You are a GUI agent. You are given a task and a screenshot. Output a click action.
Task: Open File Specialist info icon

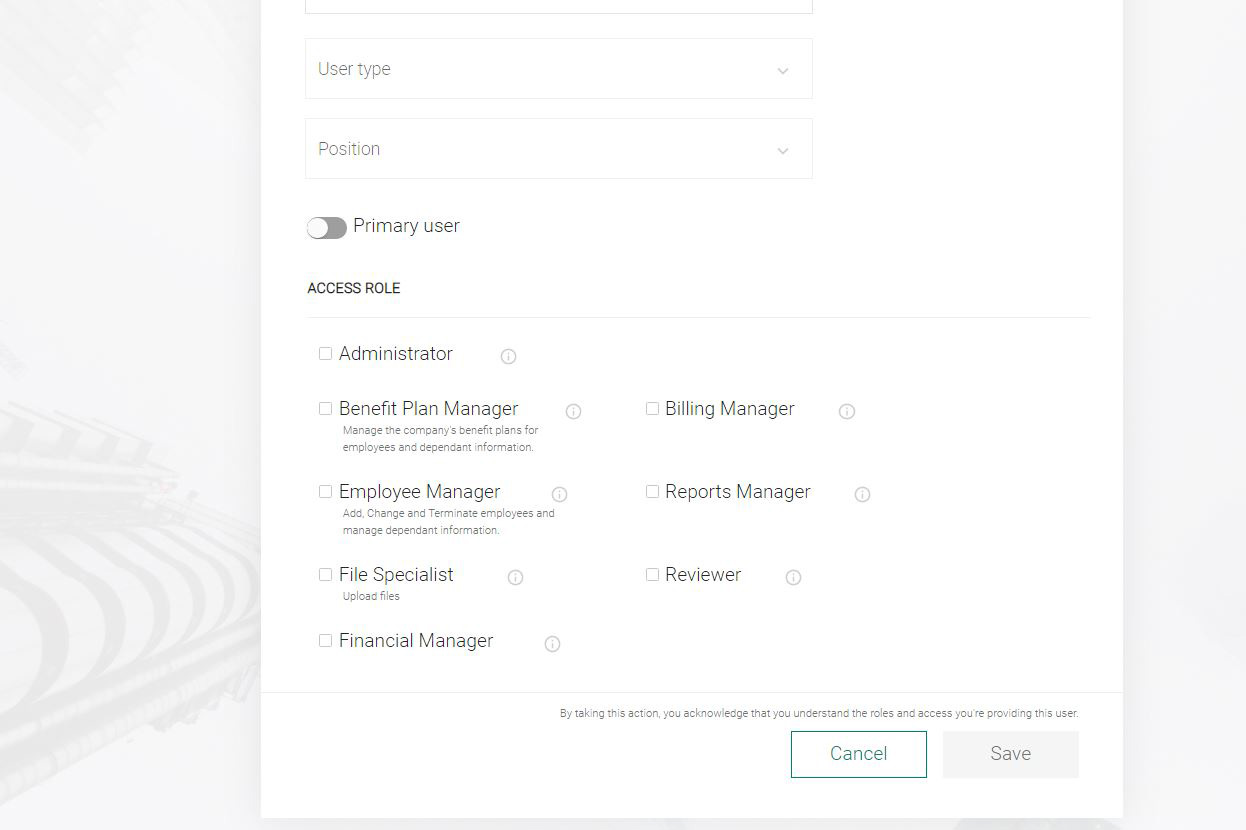pos(515,577)
